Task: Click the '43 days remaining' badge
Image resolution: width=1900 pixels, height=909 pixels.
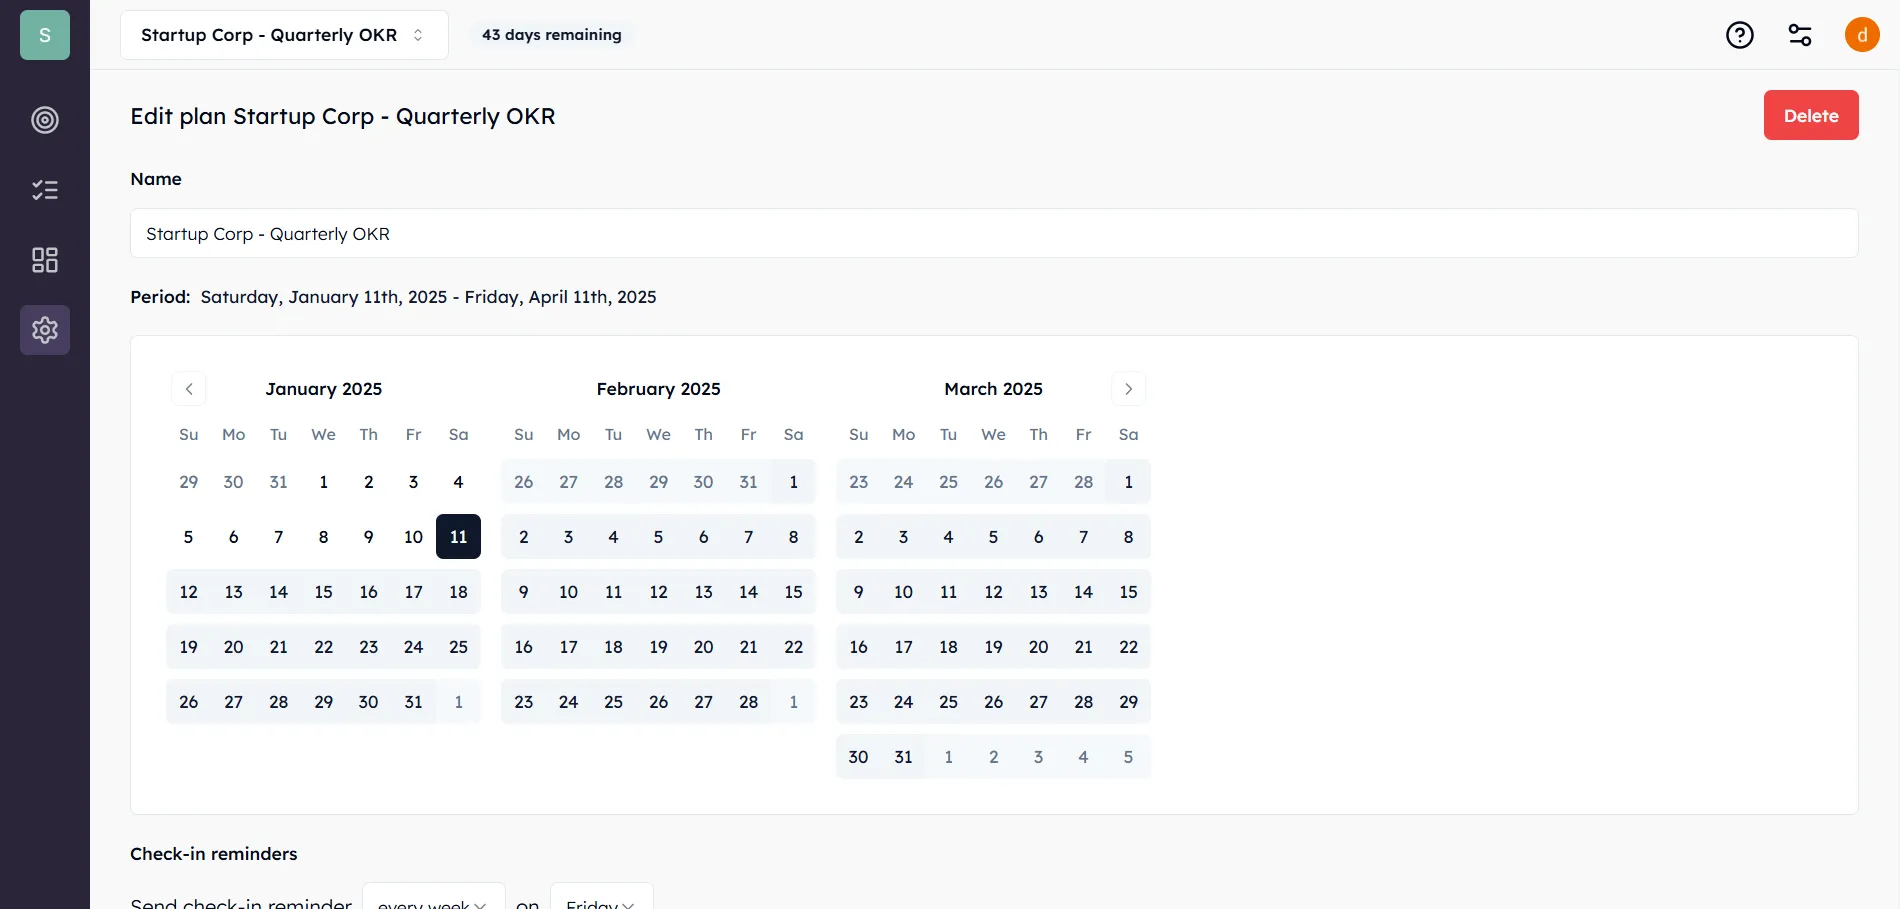Action: pyautogui.click(x=551, y=34)
